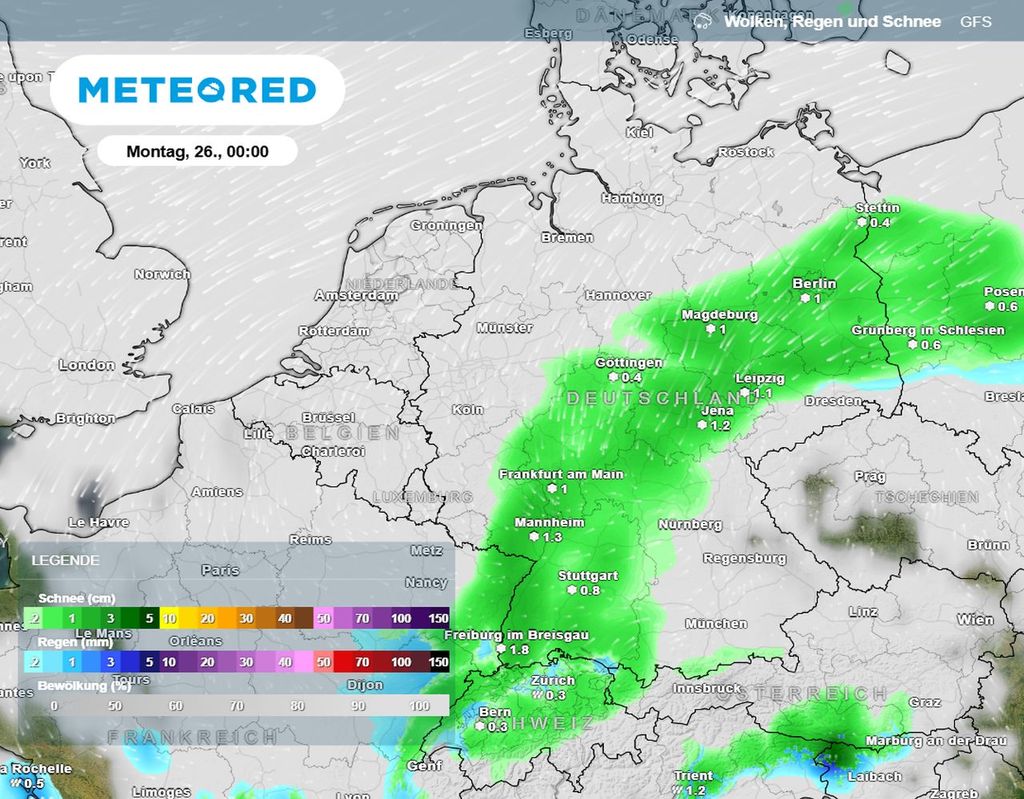This screenshot has height=799, width=1024.
Task: Select the Stettin snow marker icon
Action: coord(861,222)
